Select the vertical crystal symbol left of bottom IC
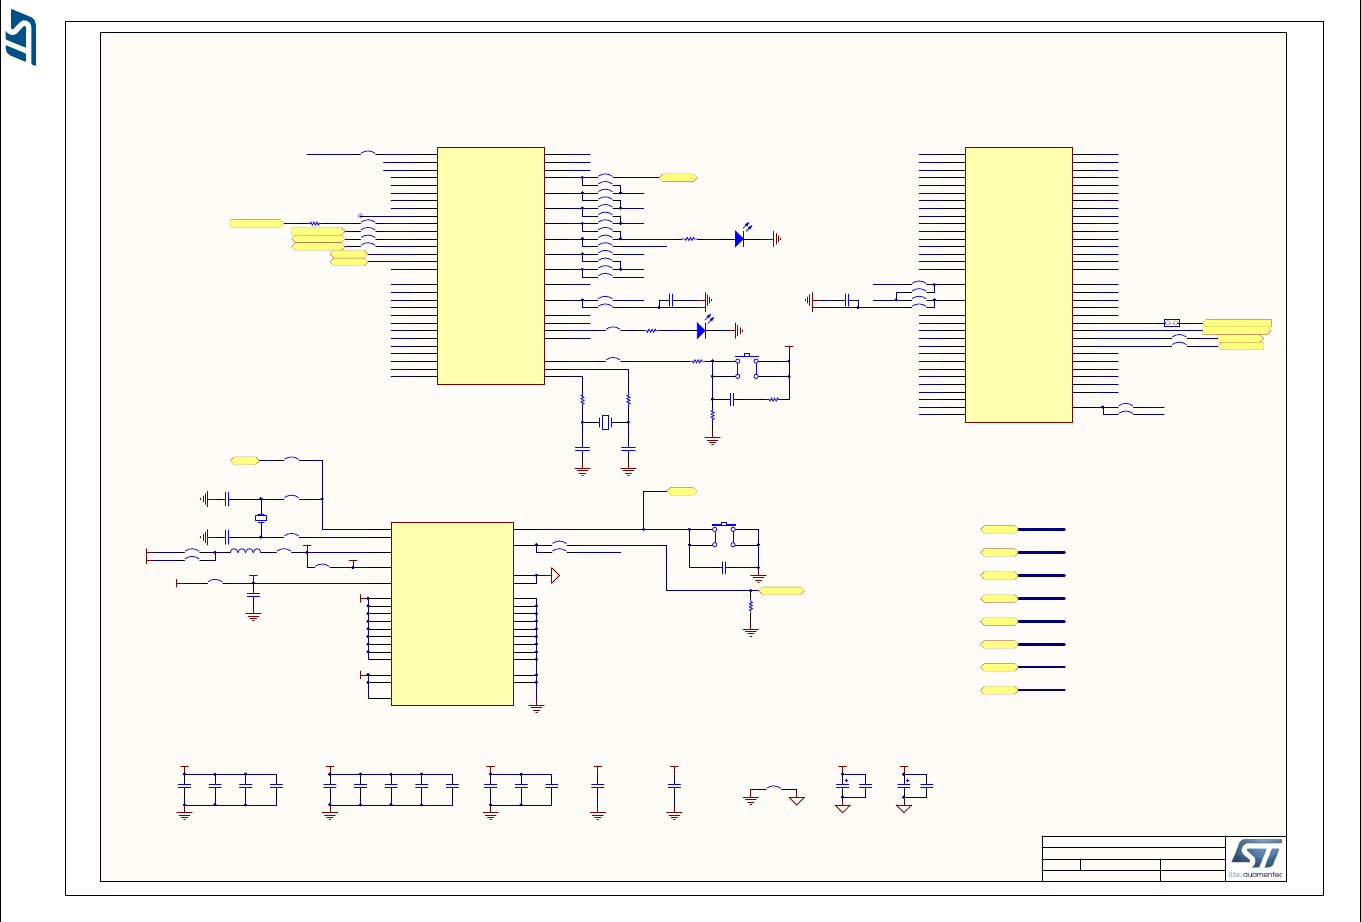This screenshot has width=1361, height=922. coord(261,518)
